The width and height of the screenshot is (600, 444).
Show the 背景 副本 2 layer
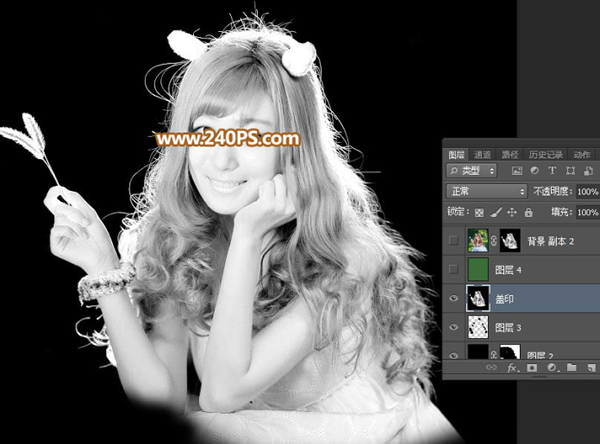tap(453, 240)
